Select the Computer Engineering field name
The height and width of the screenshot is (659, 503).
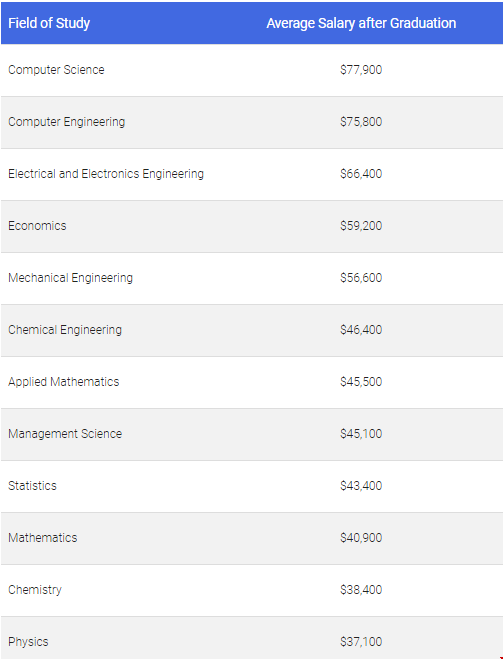click(67, 122)
